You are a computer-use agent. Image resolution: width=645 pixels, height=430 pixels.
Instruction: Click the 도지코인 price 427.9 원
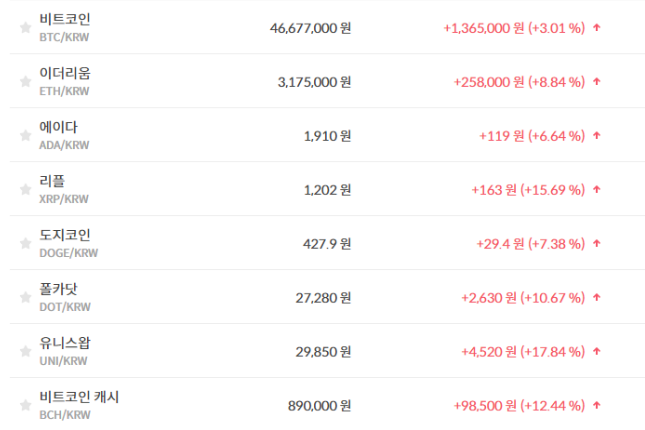[x=327, y=243]
